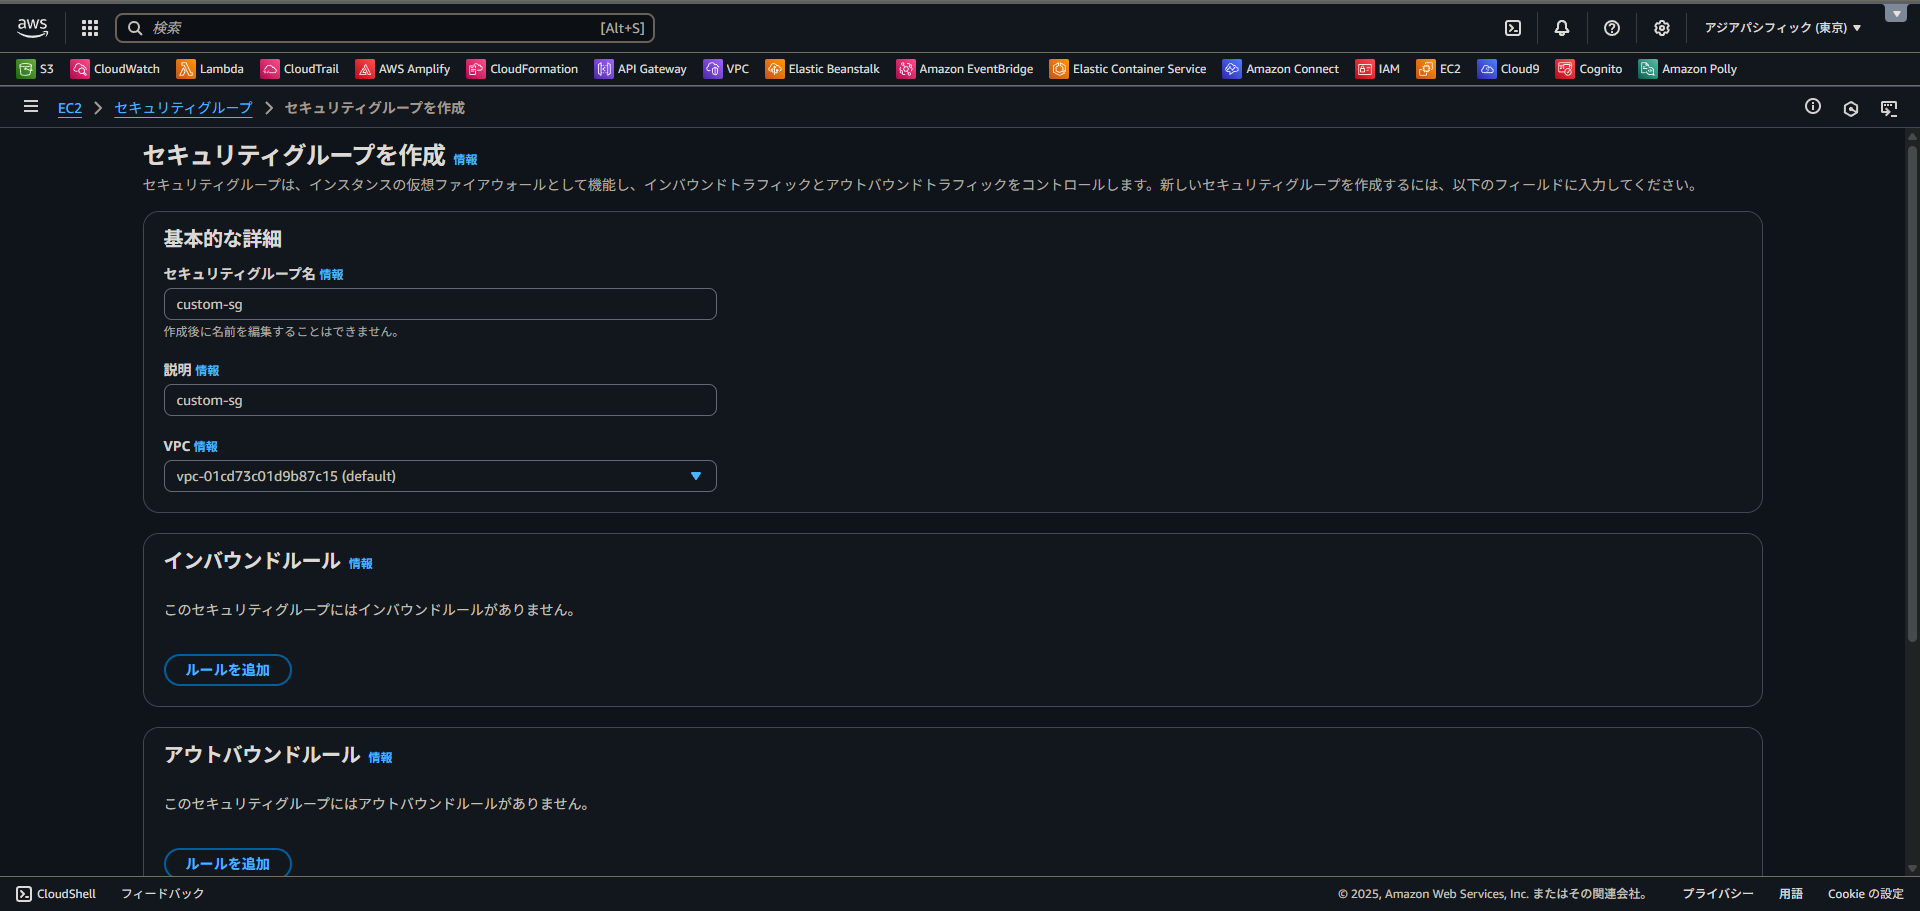This screenshot has width=1920, height=911.
Task: Open the CloudTrail shortcut
Action: [300, 69]
